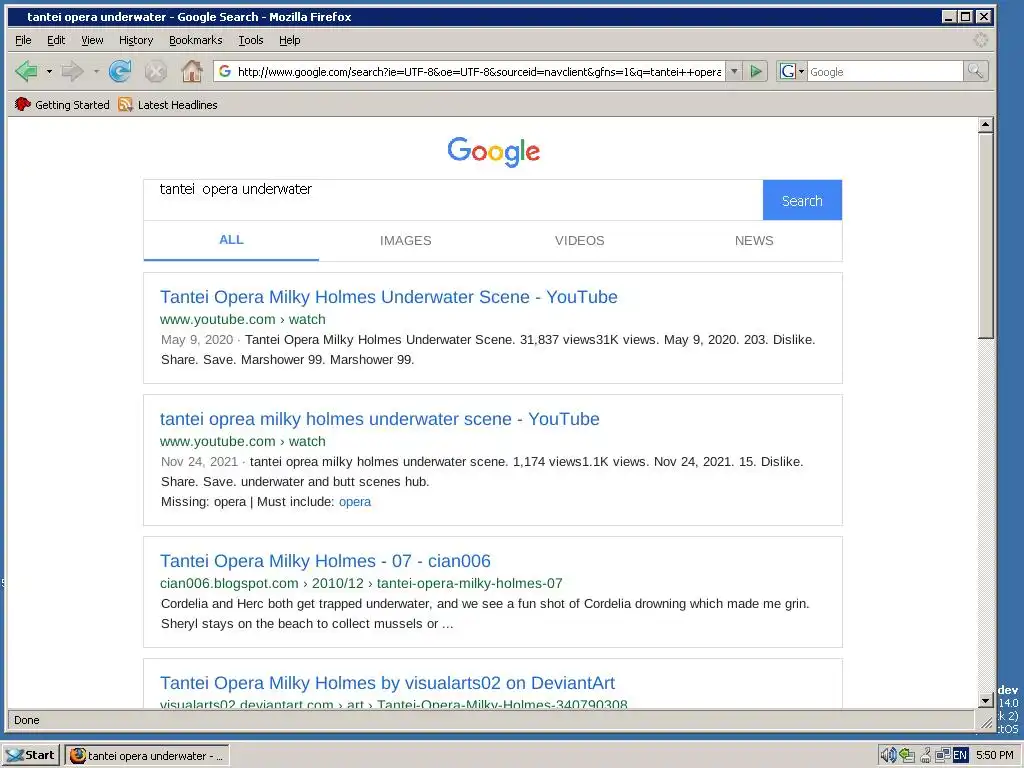The width and height of the screenshot is (1024, 768).
Task: Close the Firefox window
Action: (x=984, y=17)
